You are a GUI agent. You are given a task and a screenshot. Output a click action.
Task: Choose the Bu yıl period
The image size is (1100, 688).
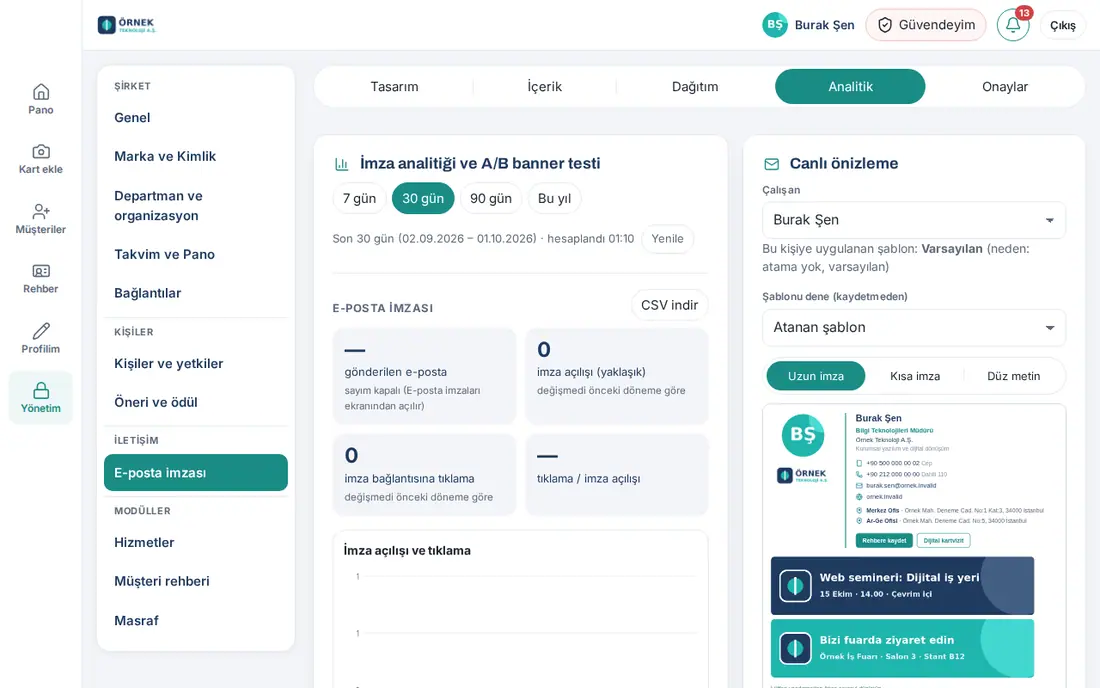(554, 198)
